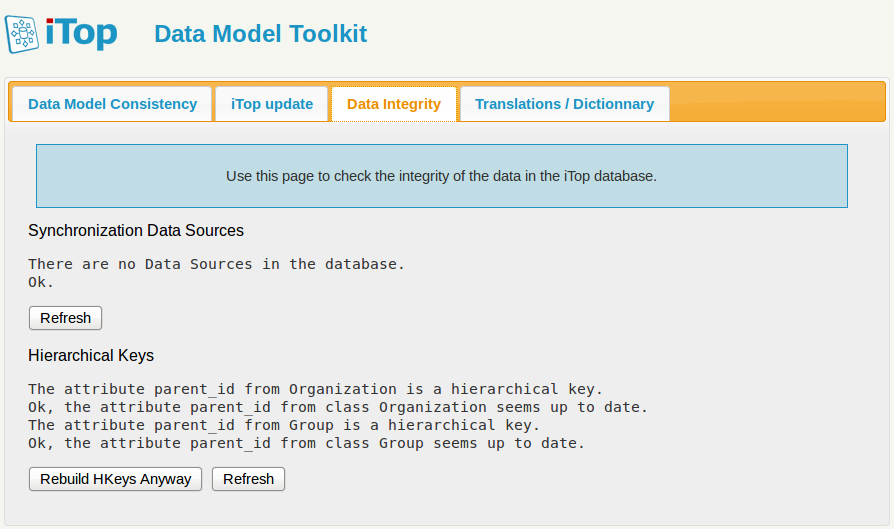Click the 'Ok.' status under Data Sources
894x529 pixels.
pyautogui.click(x=41, y=282)
